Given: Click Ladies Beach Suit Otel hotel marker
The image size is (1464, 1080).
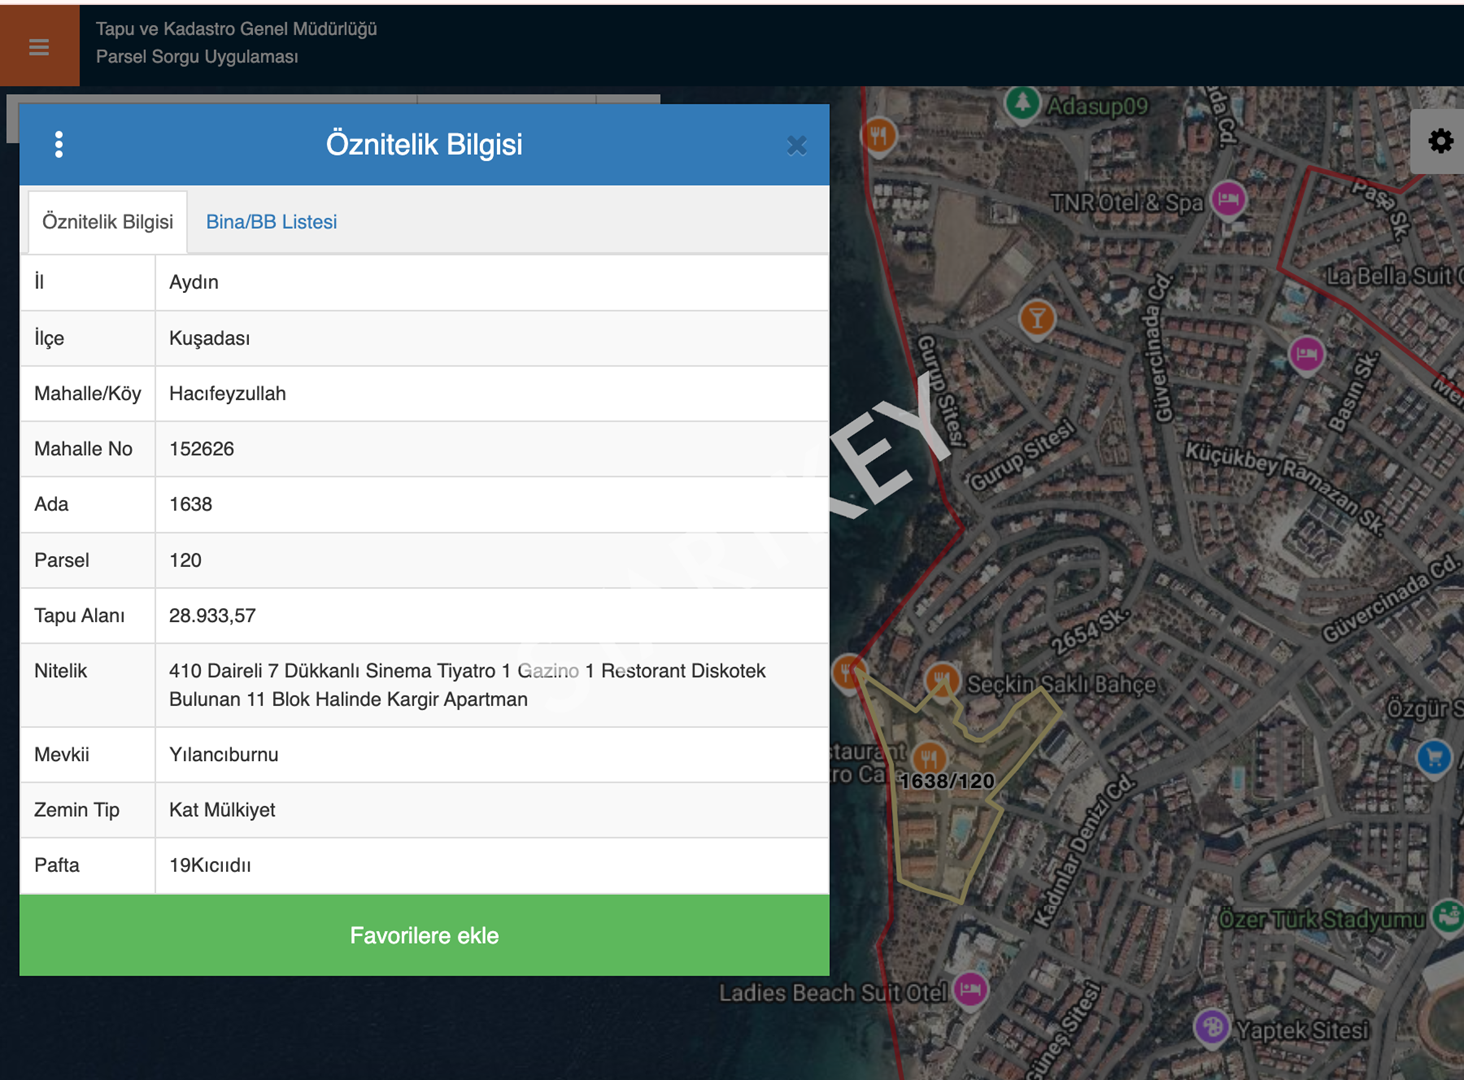Looking at the screenshot, I should coord(969,989).
